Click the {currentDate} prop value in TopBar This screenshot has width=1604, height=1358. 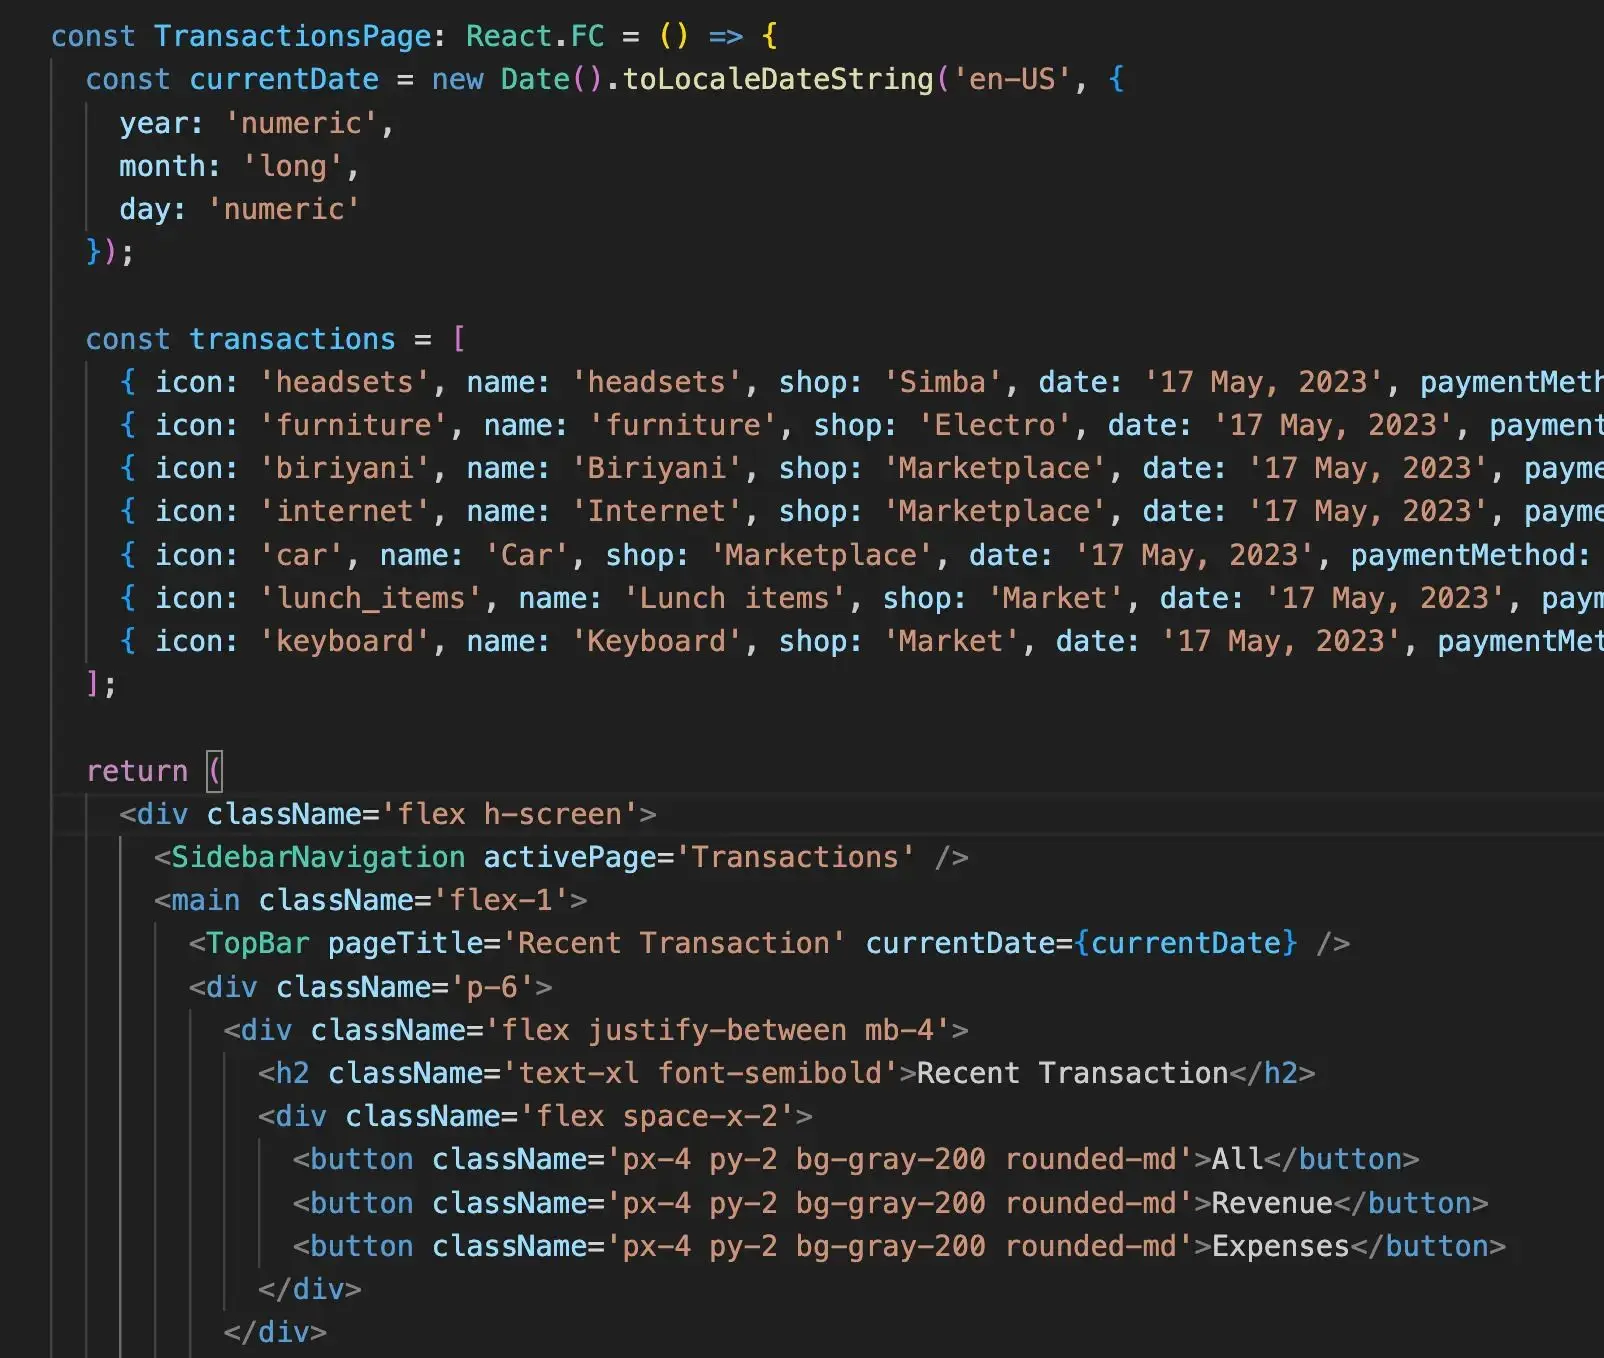click(1185, 943)
